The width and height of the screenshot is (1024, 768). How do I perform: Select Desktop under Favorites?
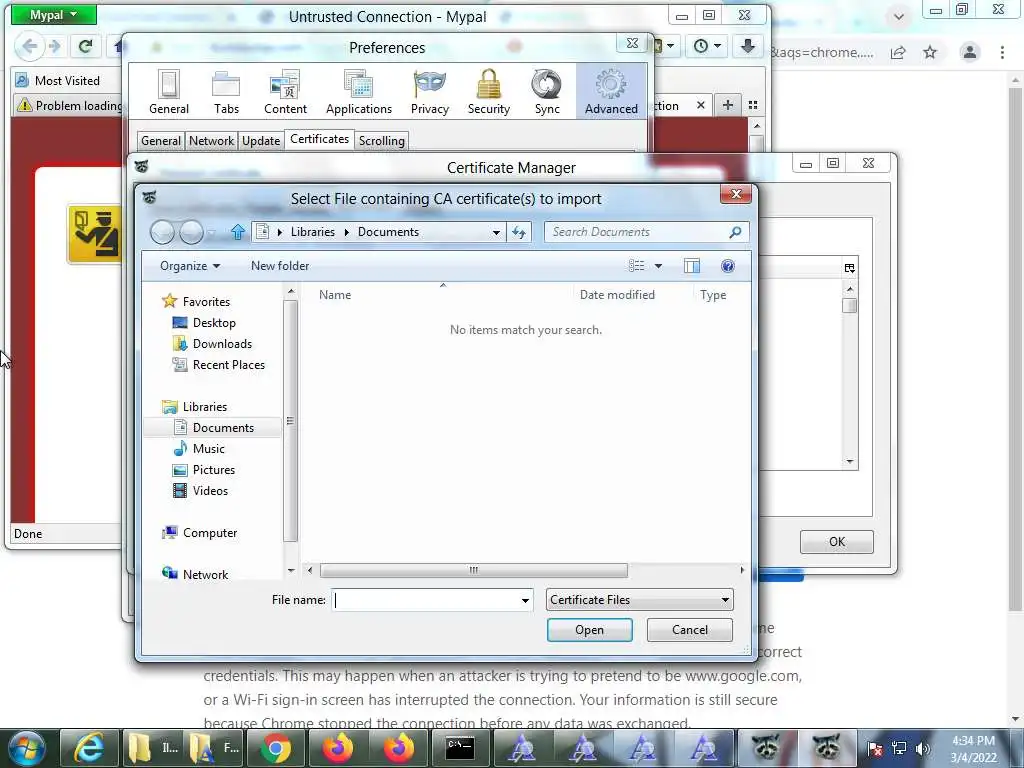point(214,323)
